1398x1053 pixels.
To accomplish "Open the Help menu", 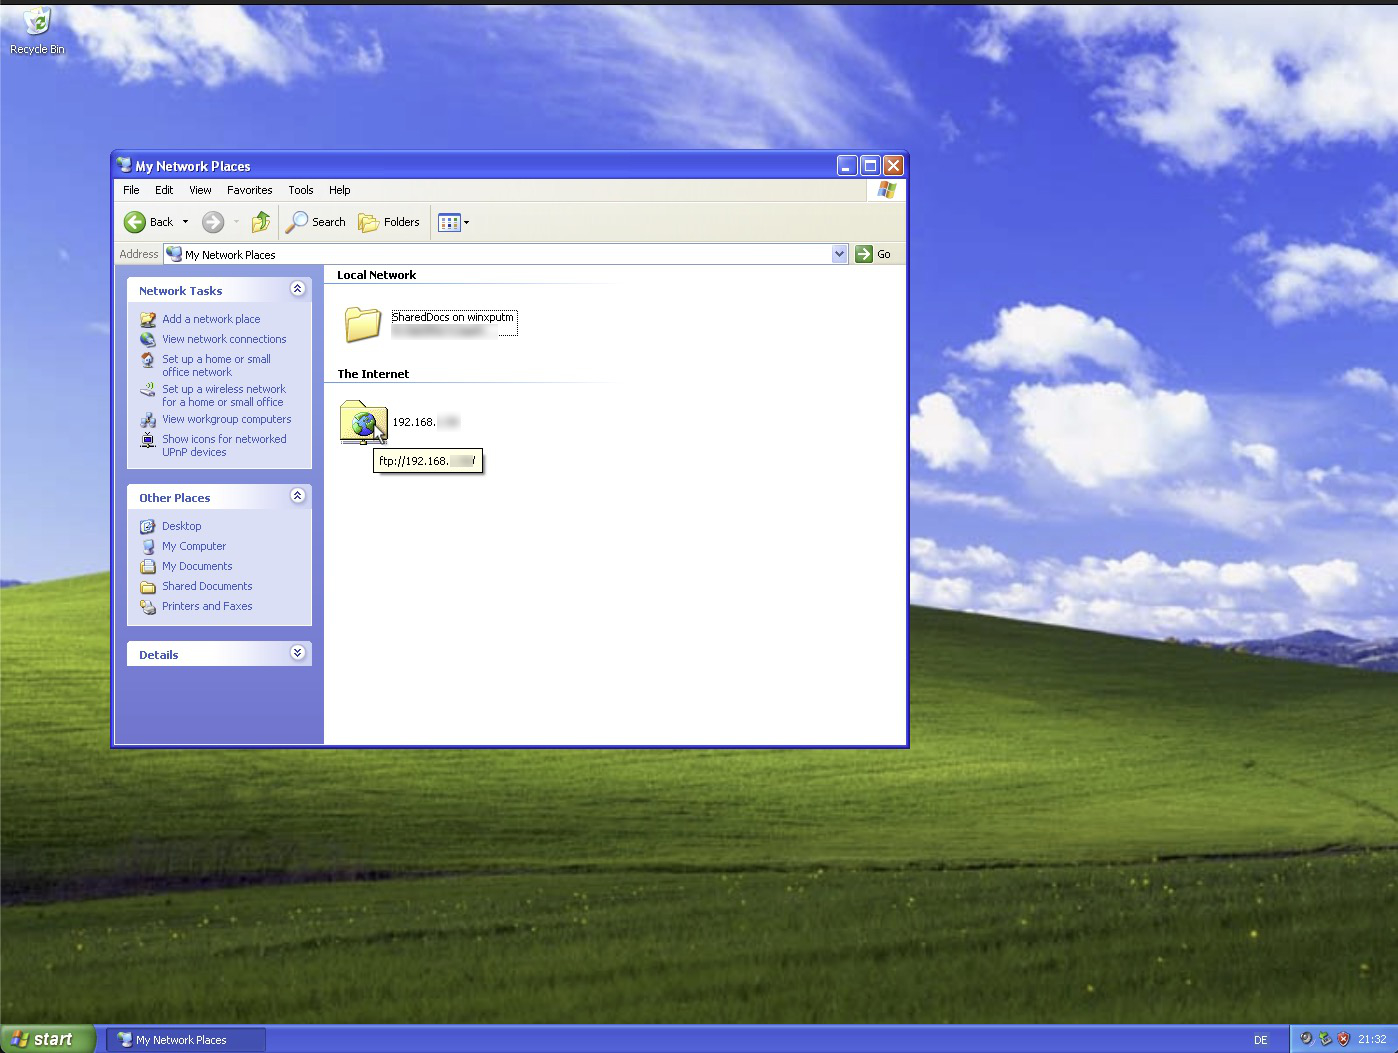I will click(x=340, y=190).
